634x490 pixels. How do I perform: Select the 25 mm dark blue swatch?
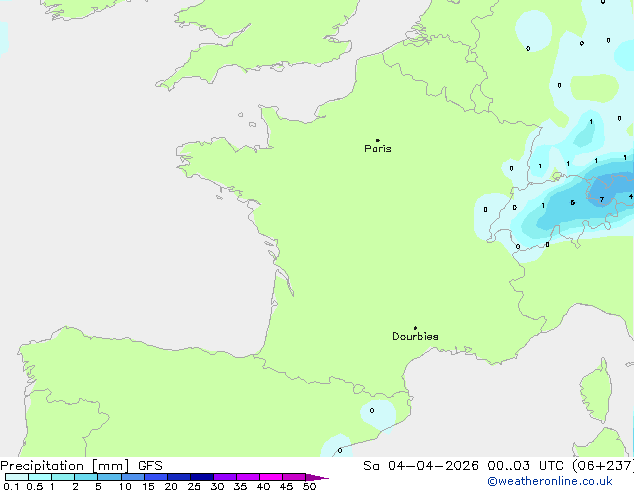[201, 477]
